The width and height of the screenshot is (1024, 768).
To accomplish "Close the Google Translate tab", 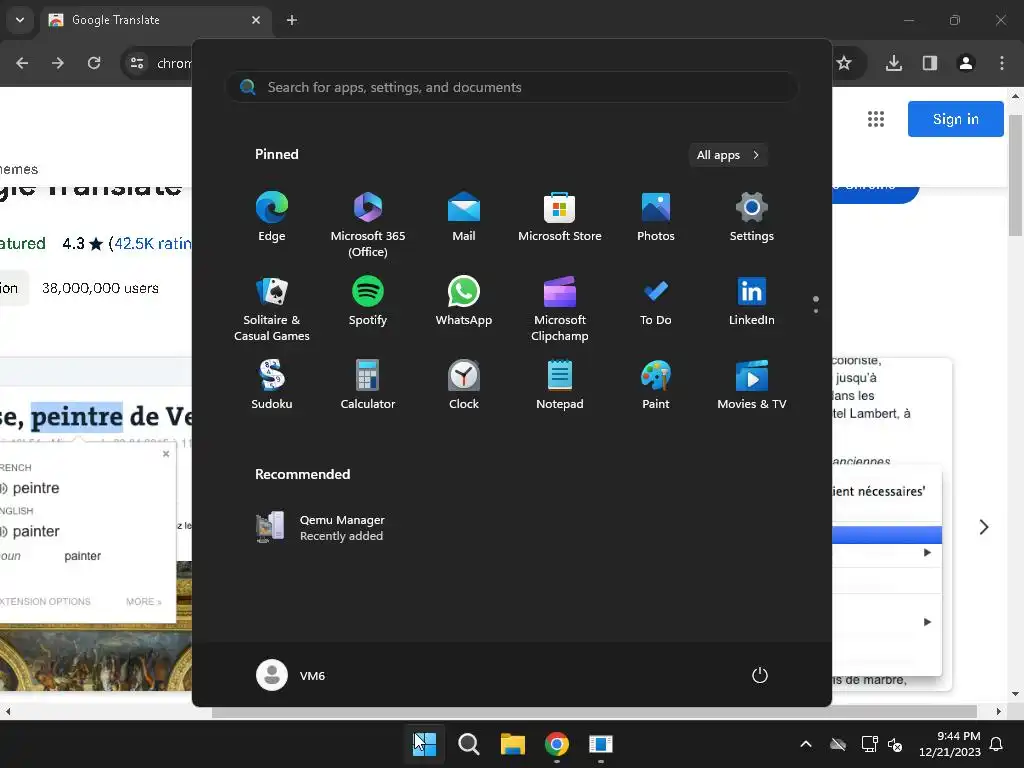I will [x=256, y=20].
